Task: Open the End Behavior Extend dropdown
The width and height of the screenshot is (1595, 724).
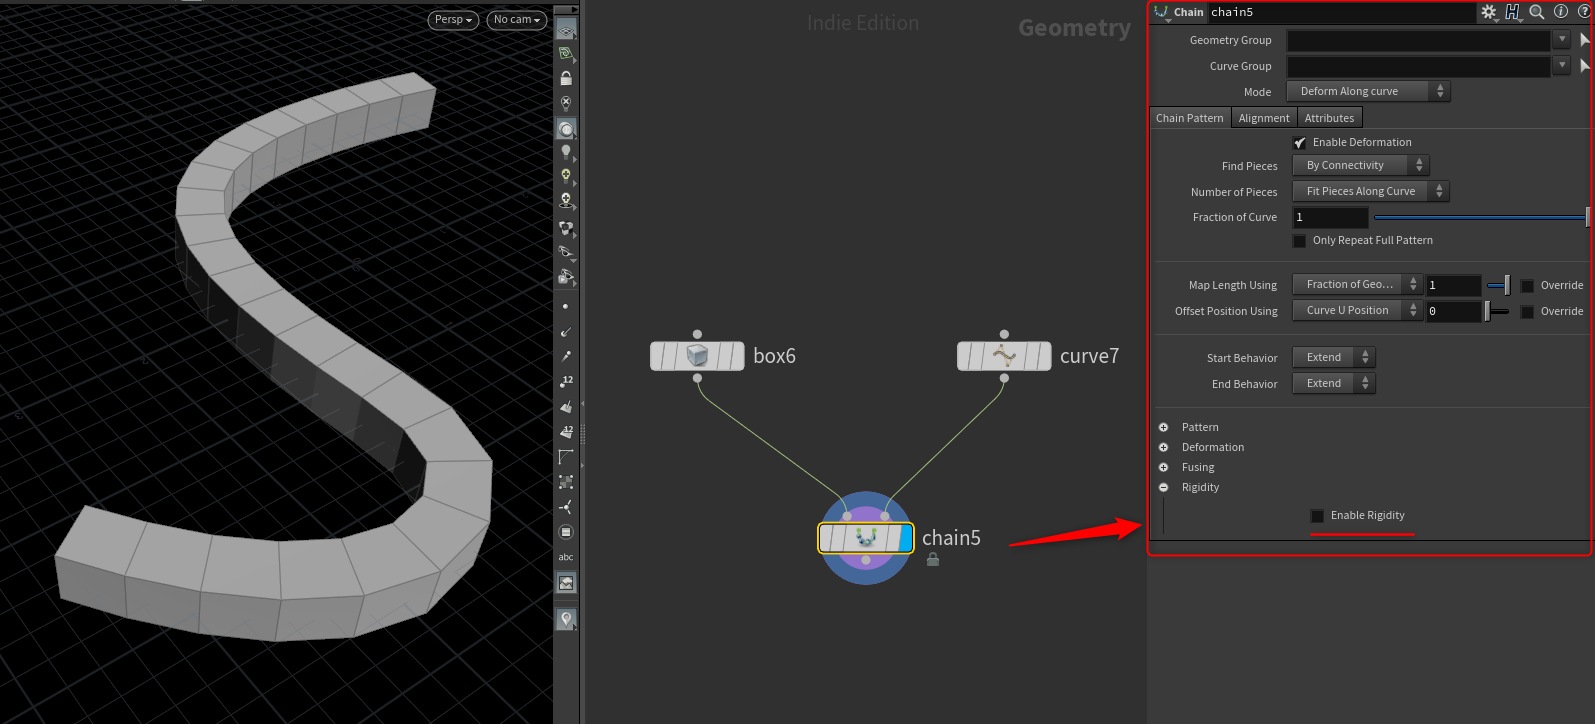Action: tap(1334, 383)
